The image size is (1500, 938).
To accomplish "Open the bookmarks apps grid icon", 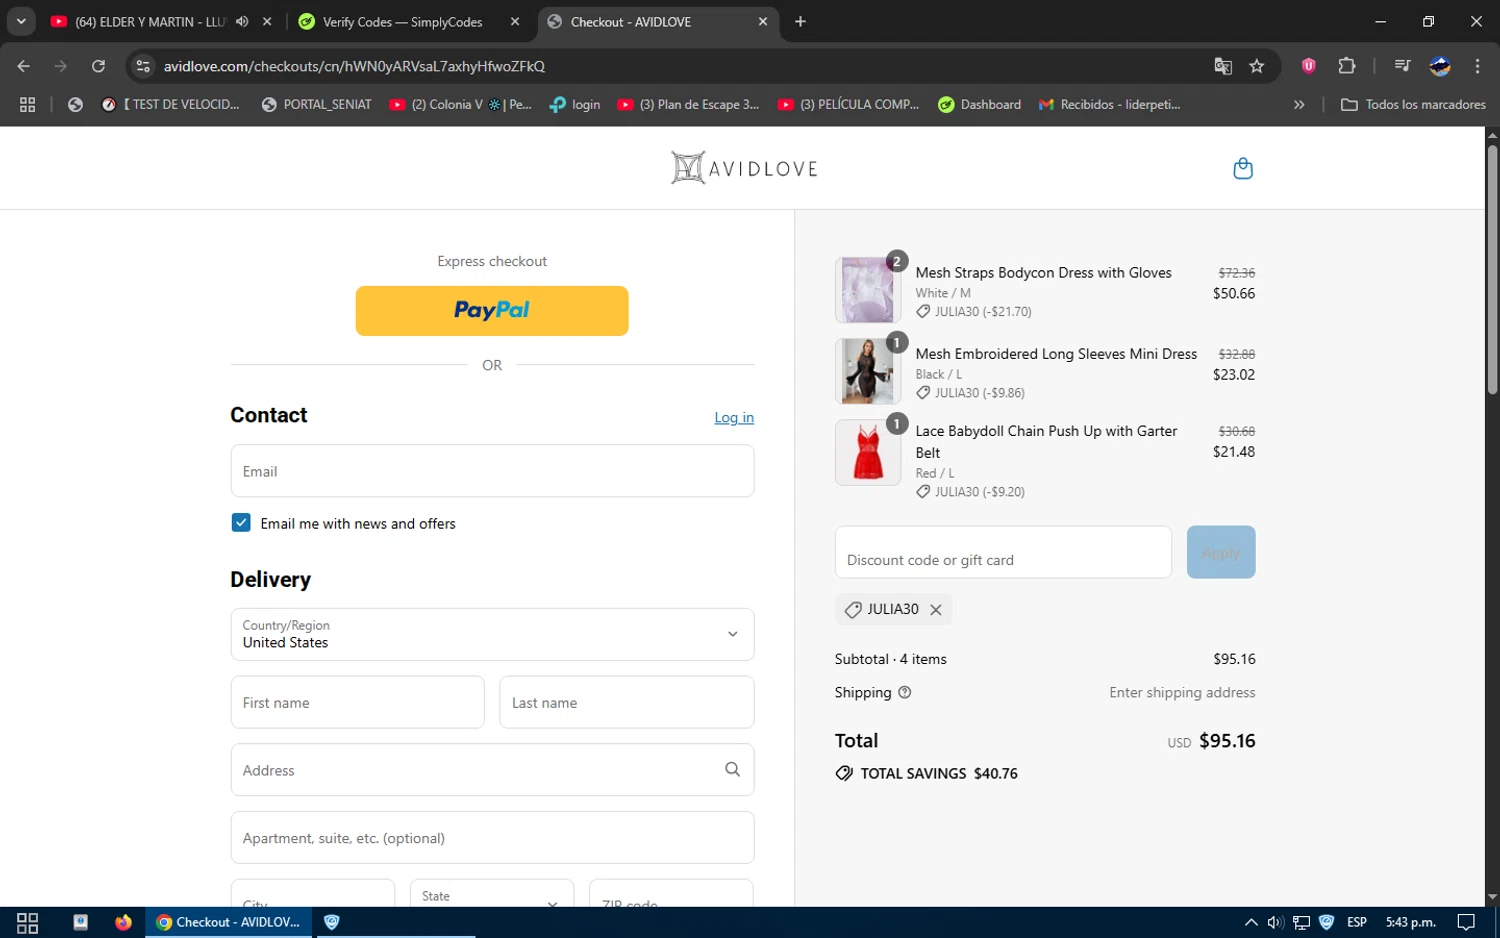I will tap(27, 104).
